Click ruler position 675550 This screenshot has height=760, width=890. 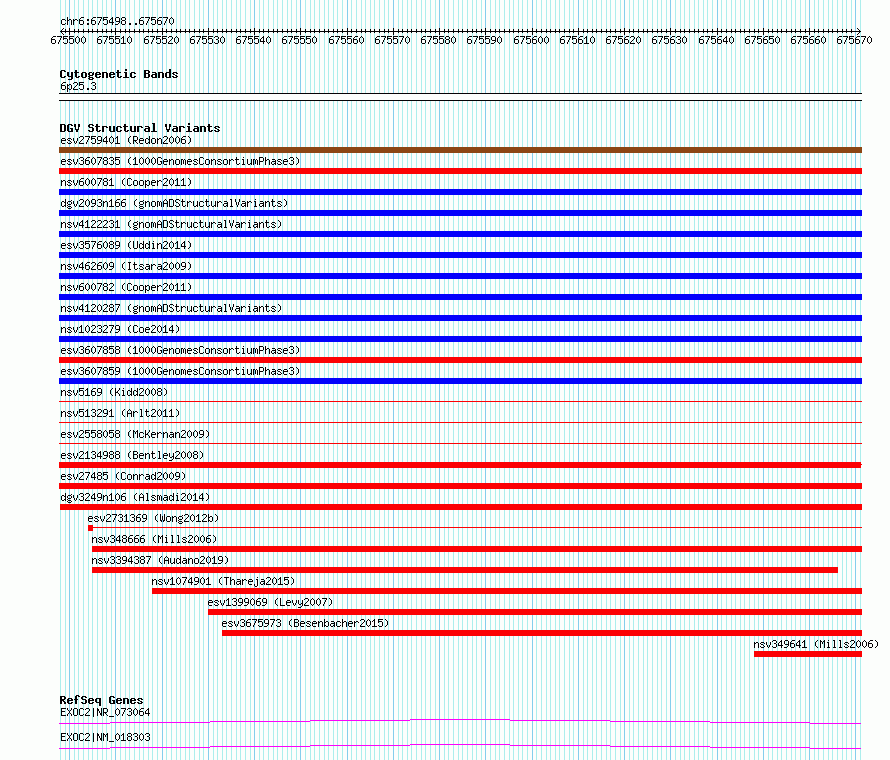coord(299,40)
